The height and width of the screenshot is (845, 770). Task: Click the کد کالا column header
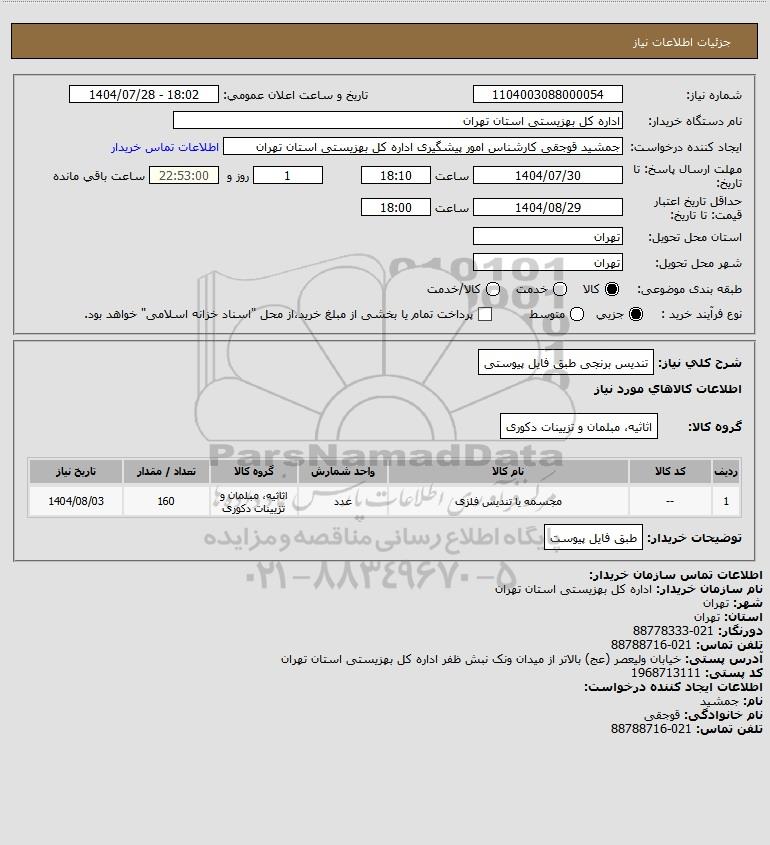click(670, 472)
